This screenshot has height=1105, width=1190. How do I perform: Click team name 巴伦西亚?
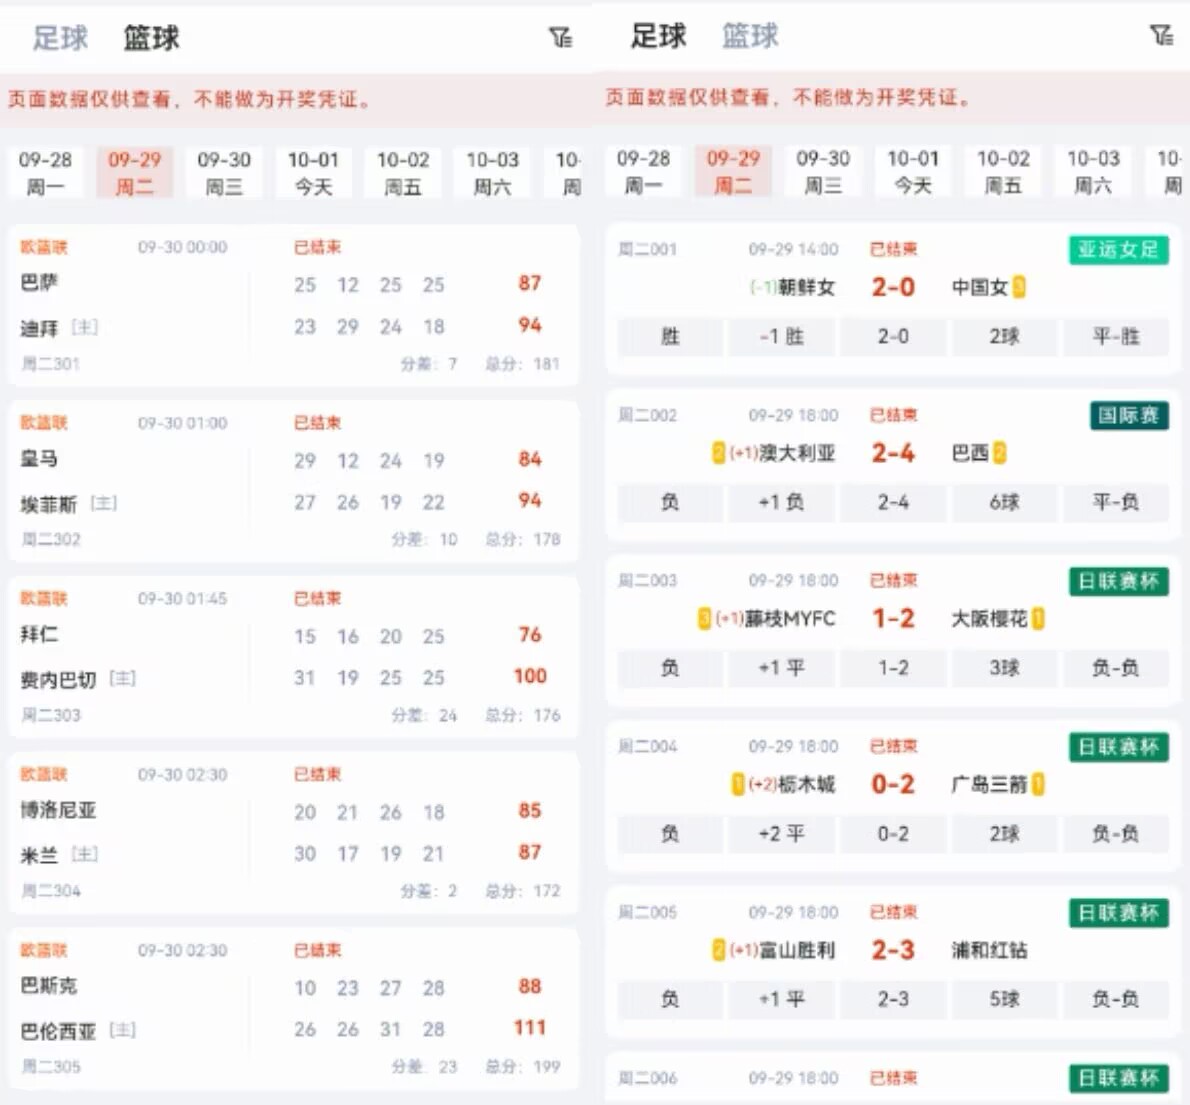point(58,1031)
